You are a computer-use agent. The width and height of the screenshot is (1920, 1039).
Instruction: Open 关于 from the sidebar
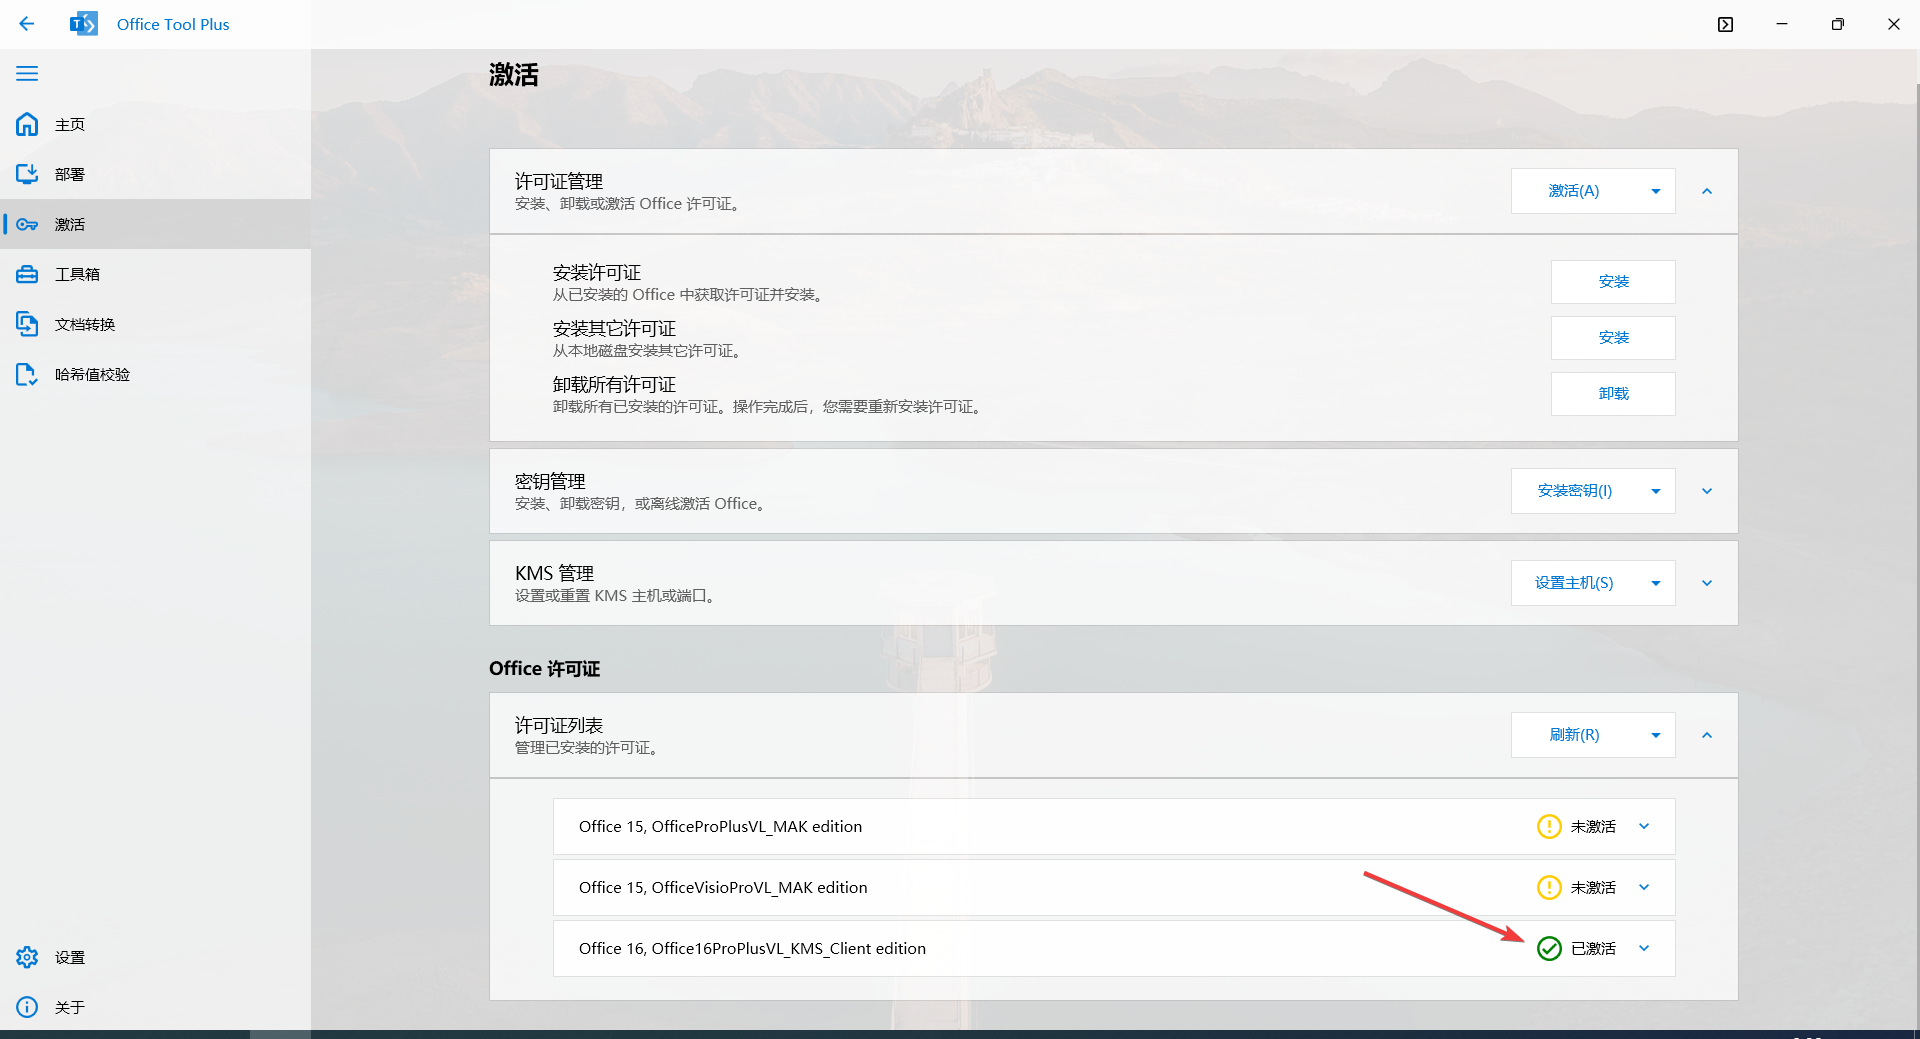pyautogui.click(x=155, y=1007)
